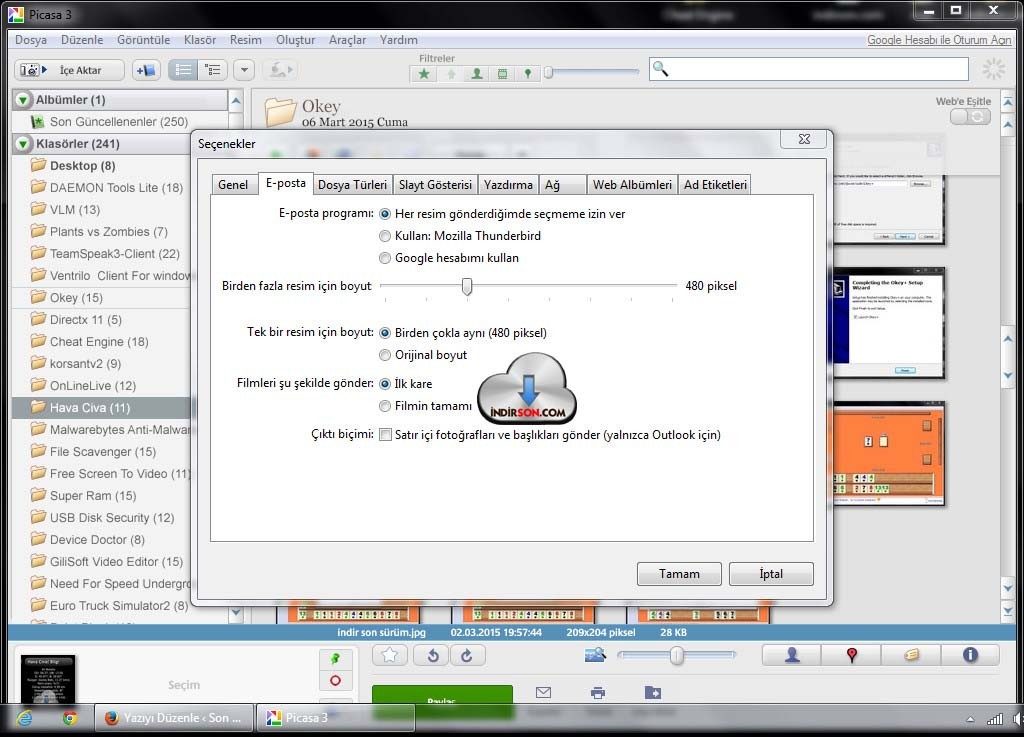Switch to flat folder list view
1024x737 pixels.
click(x=184, y=70)
